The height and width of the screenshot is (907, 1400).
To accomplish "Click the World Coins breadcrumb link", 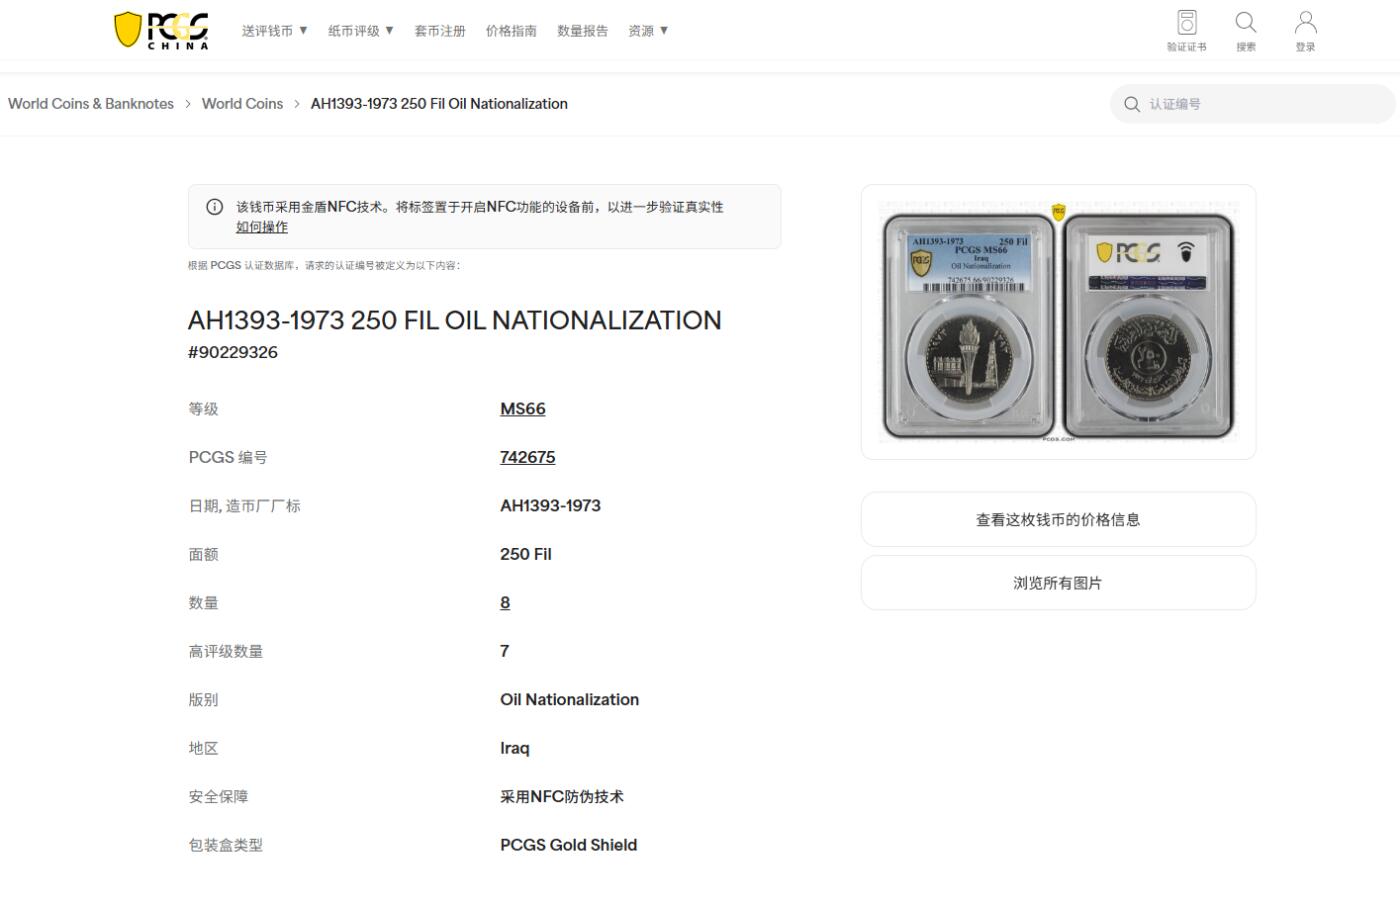I will coord(242,103).
